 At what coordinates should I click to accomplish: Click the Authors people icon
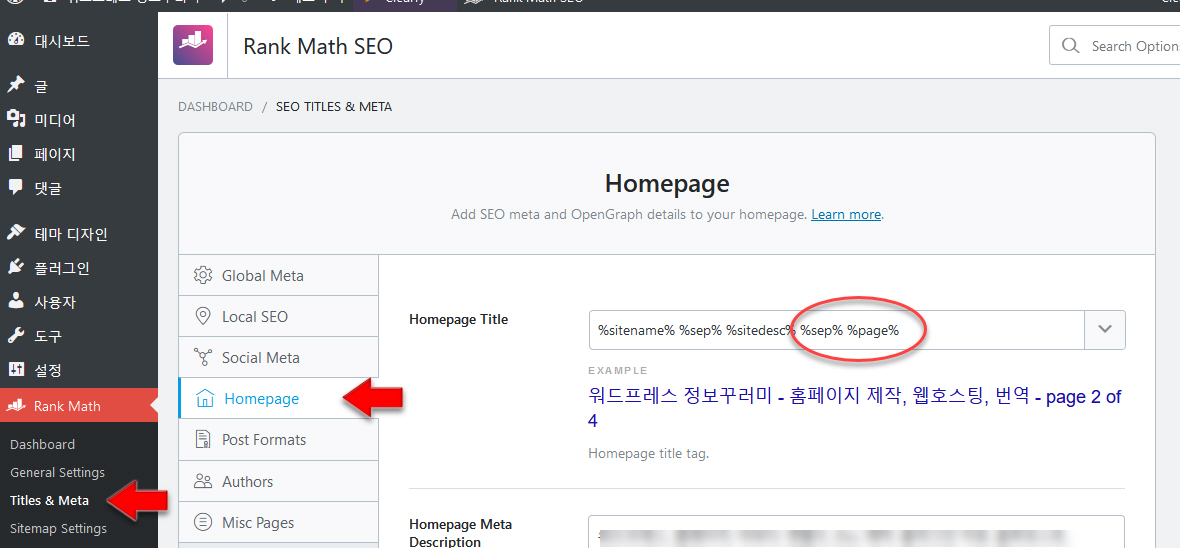coord(202,481)
